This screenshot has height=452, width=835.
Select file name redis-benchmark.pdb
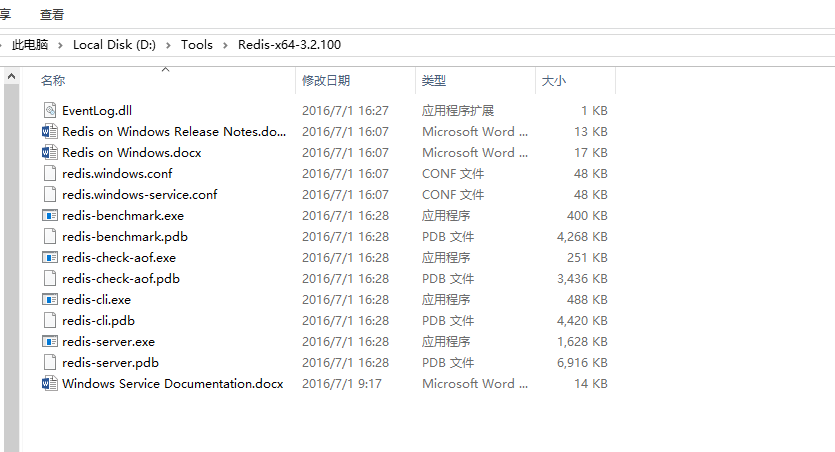125,236
